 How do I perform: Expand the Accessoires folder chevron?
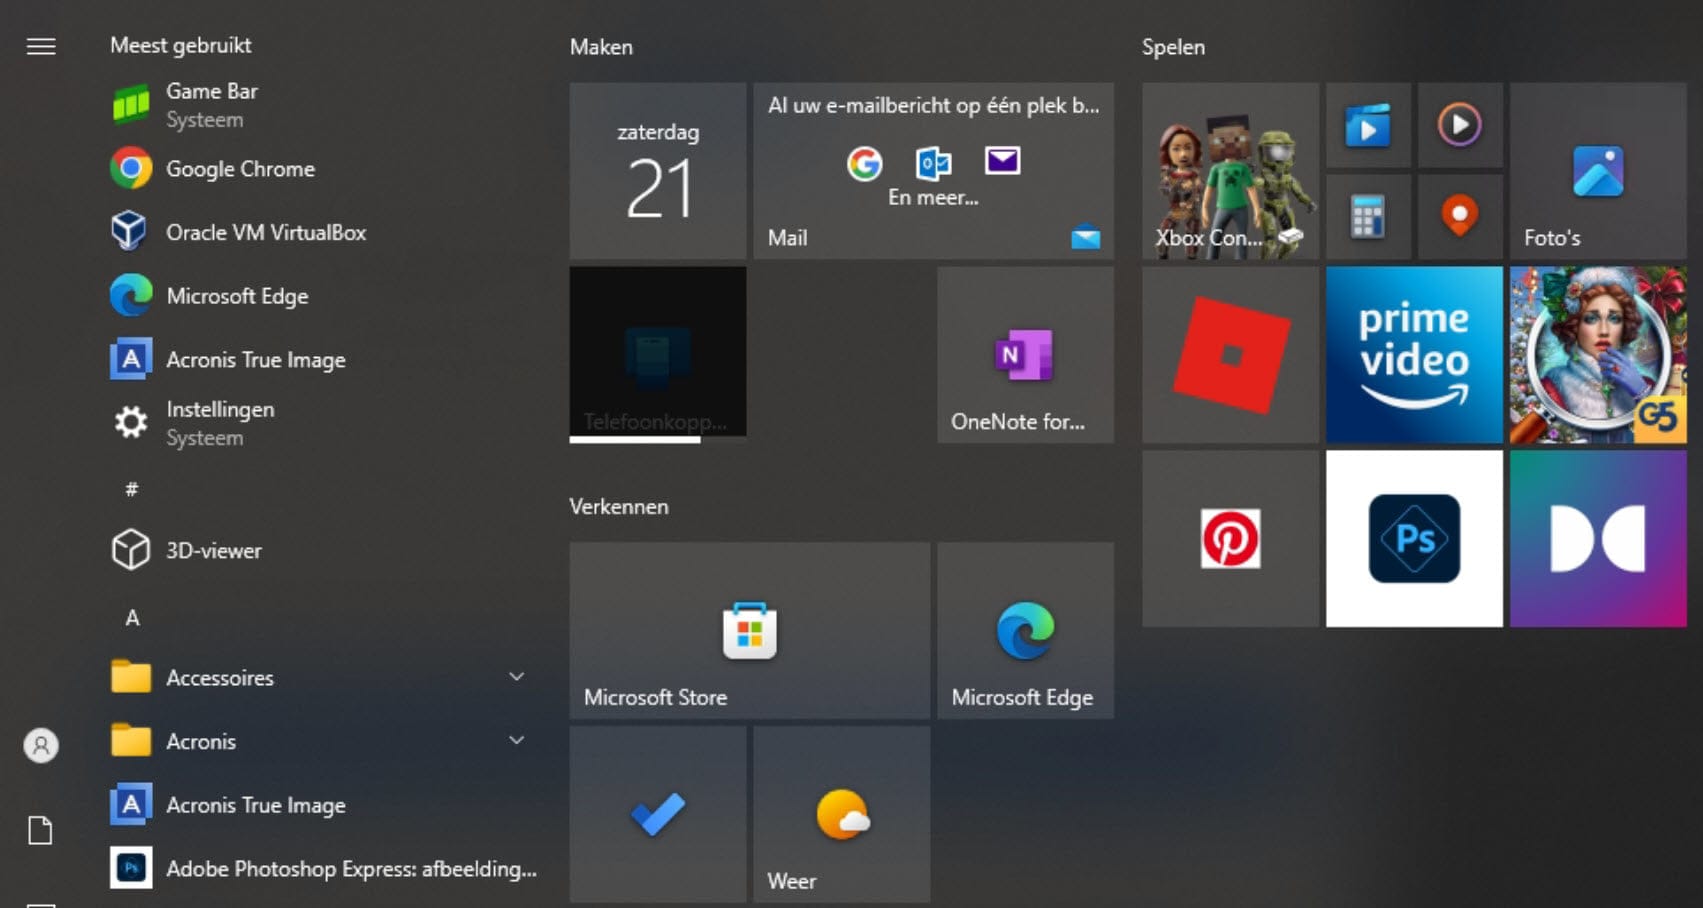(517, 677)
